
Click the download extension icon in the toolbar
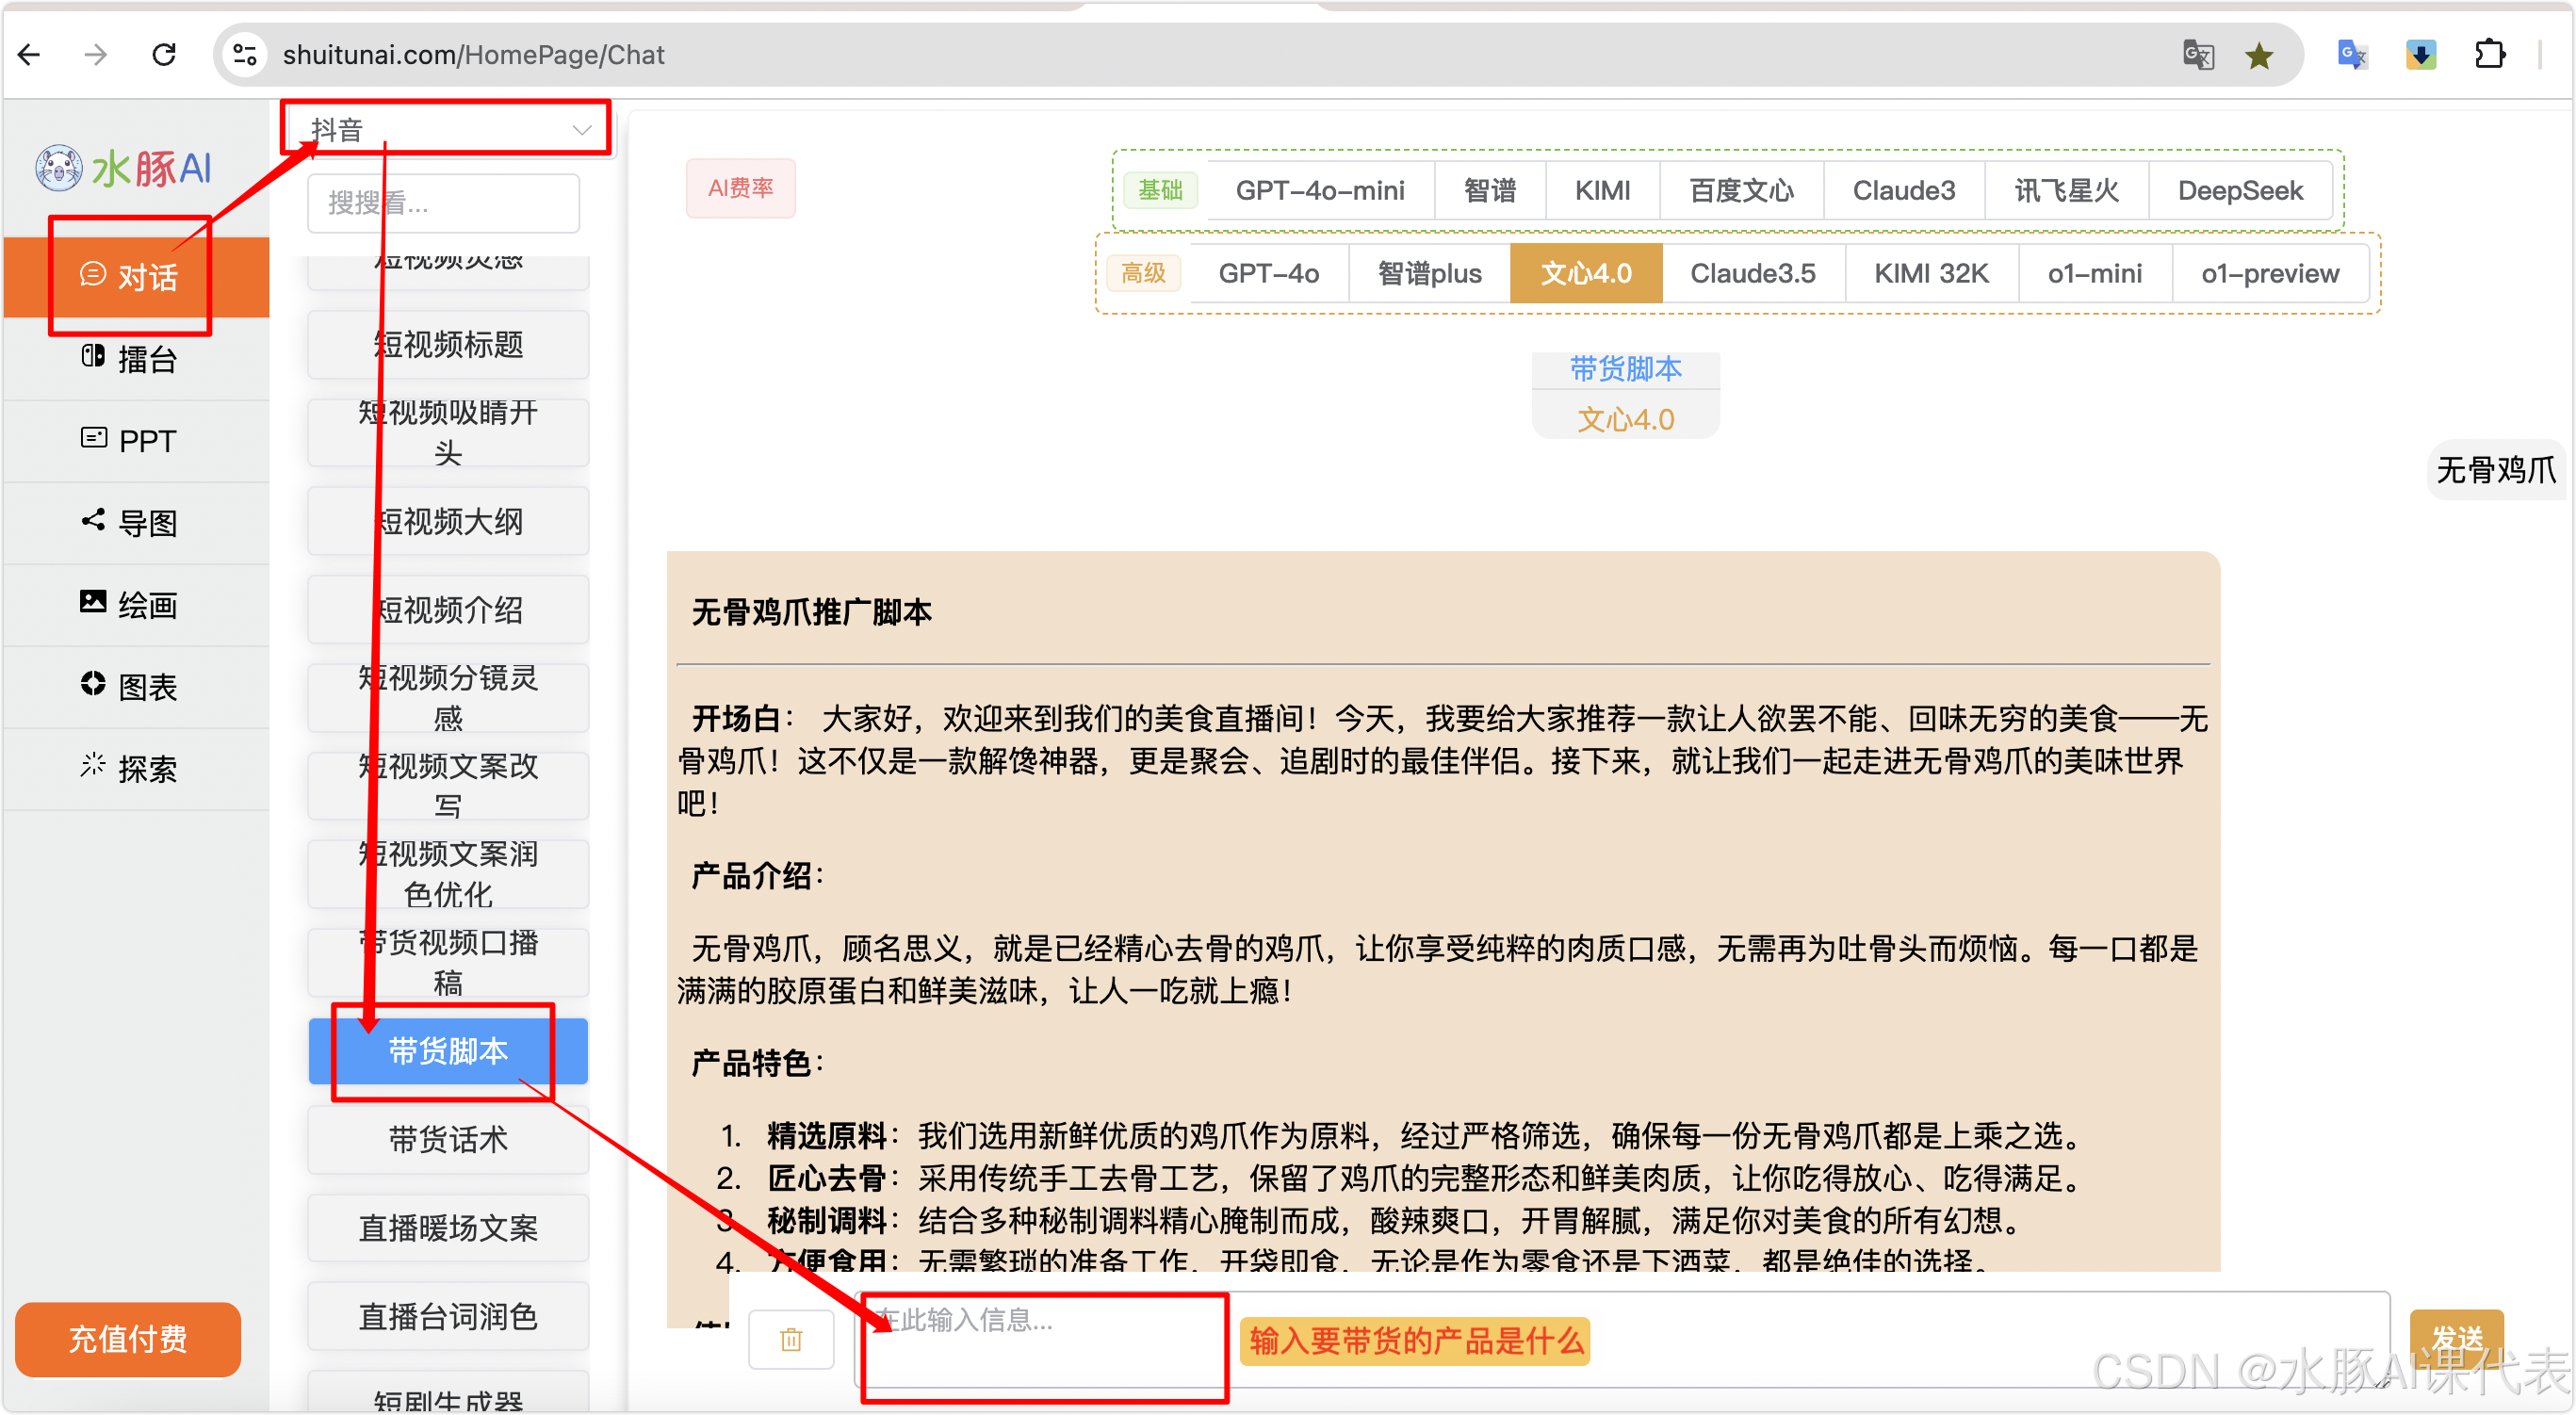point(2421,54)
